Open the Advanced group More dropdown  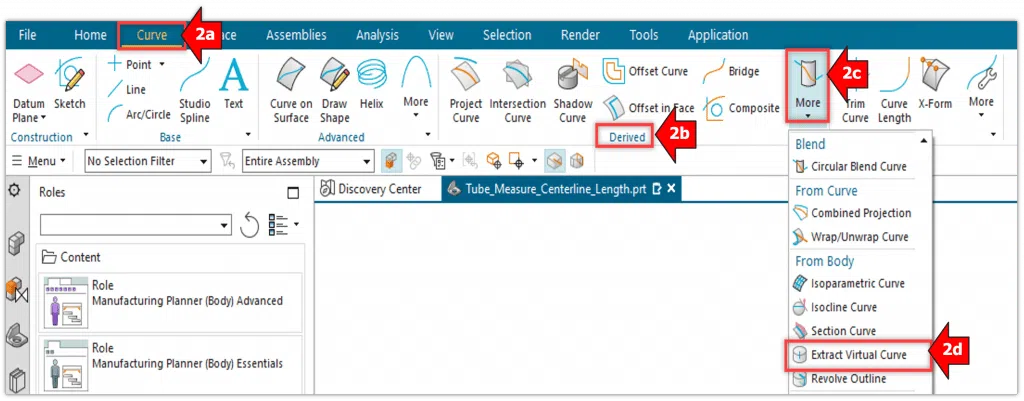click(415, 88)
